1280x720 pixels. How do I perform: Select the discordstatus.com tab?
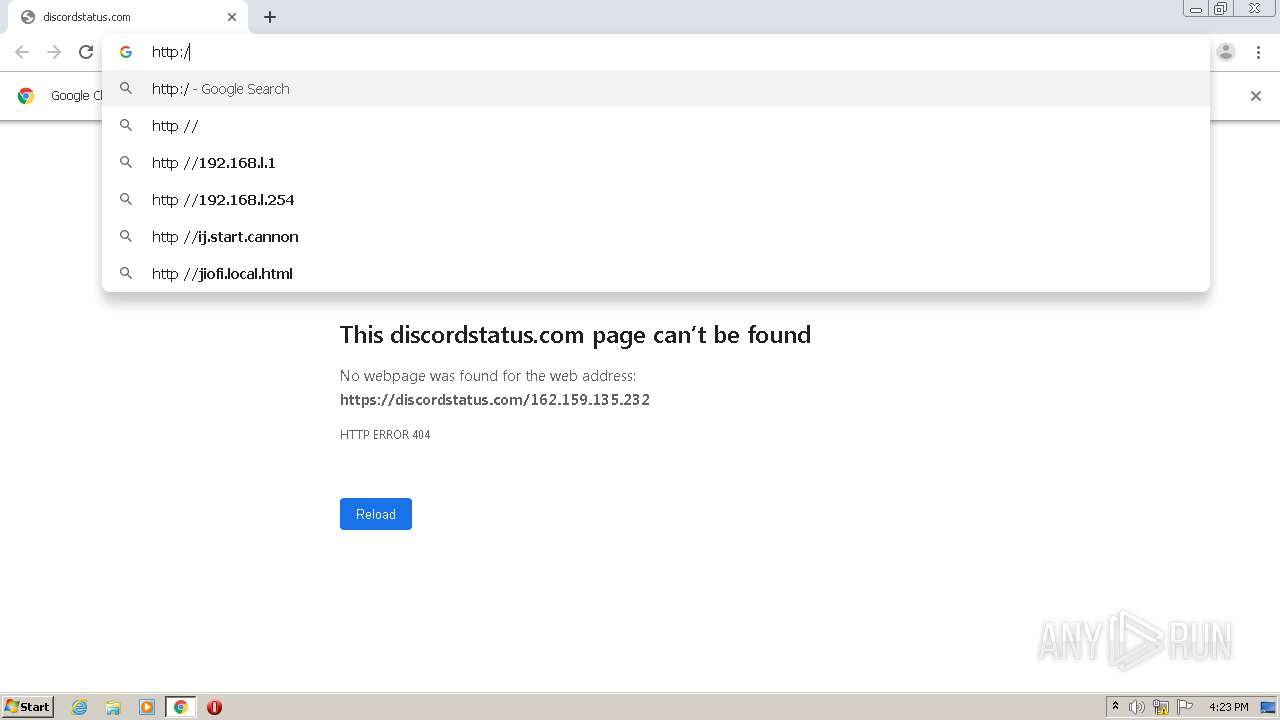coord(128,17)
